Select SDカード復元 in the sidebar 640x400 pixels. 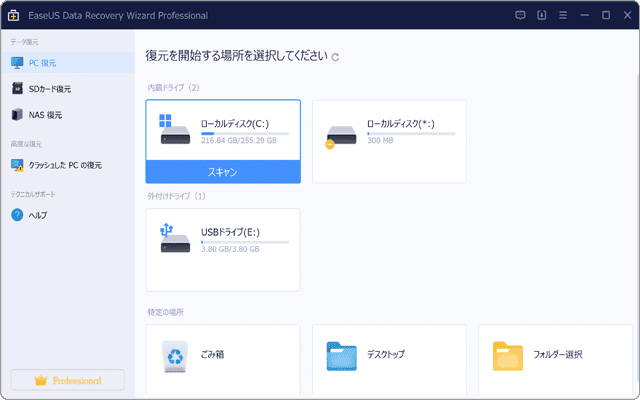(68, 89)
